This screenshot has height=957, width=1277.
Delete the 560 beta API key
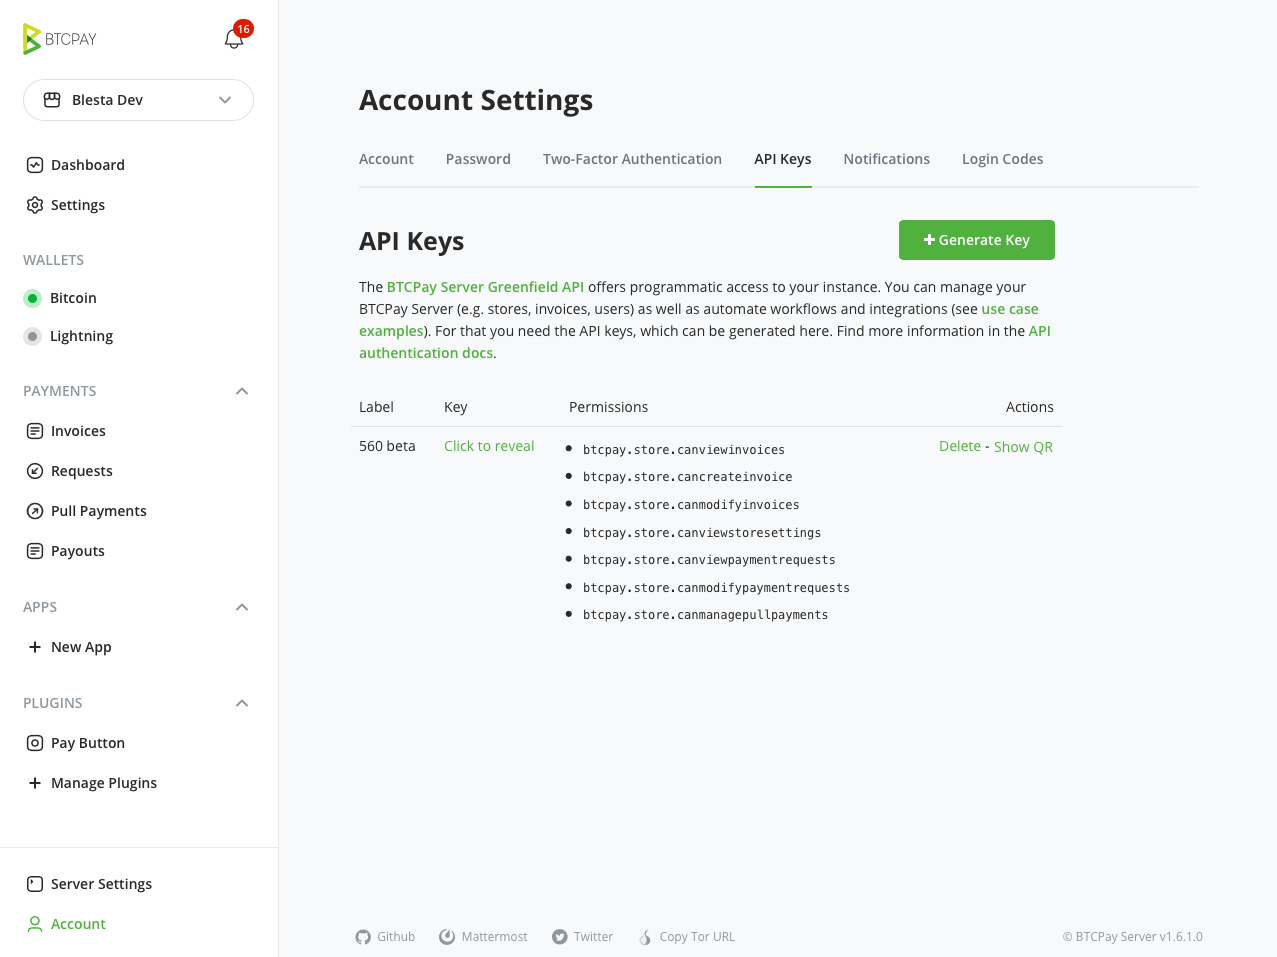959,446
